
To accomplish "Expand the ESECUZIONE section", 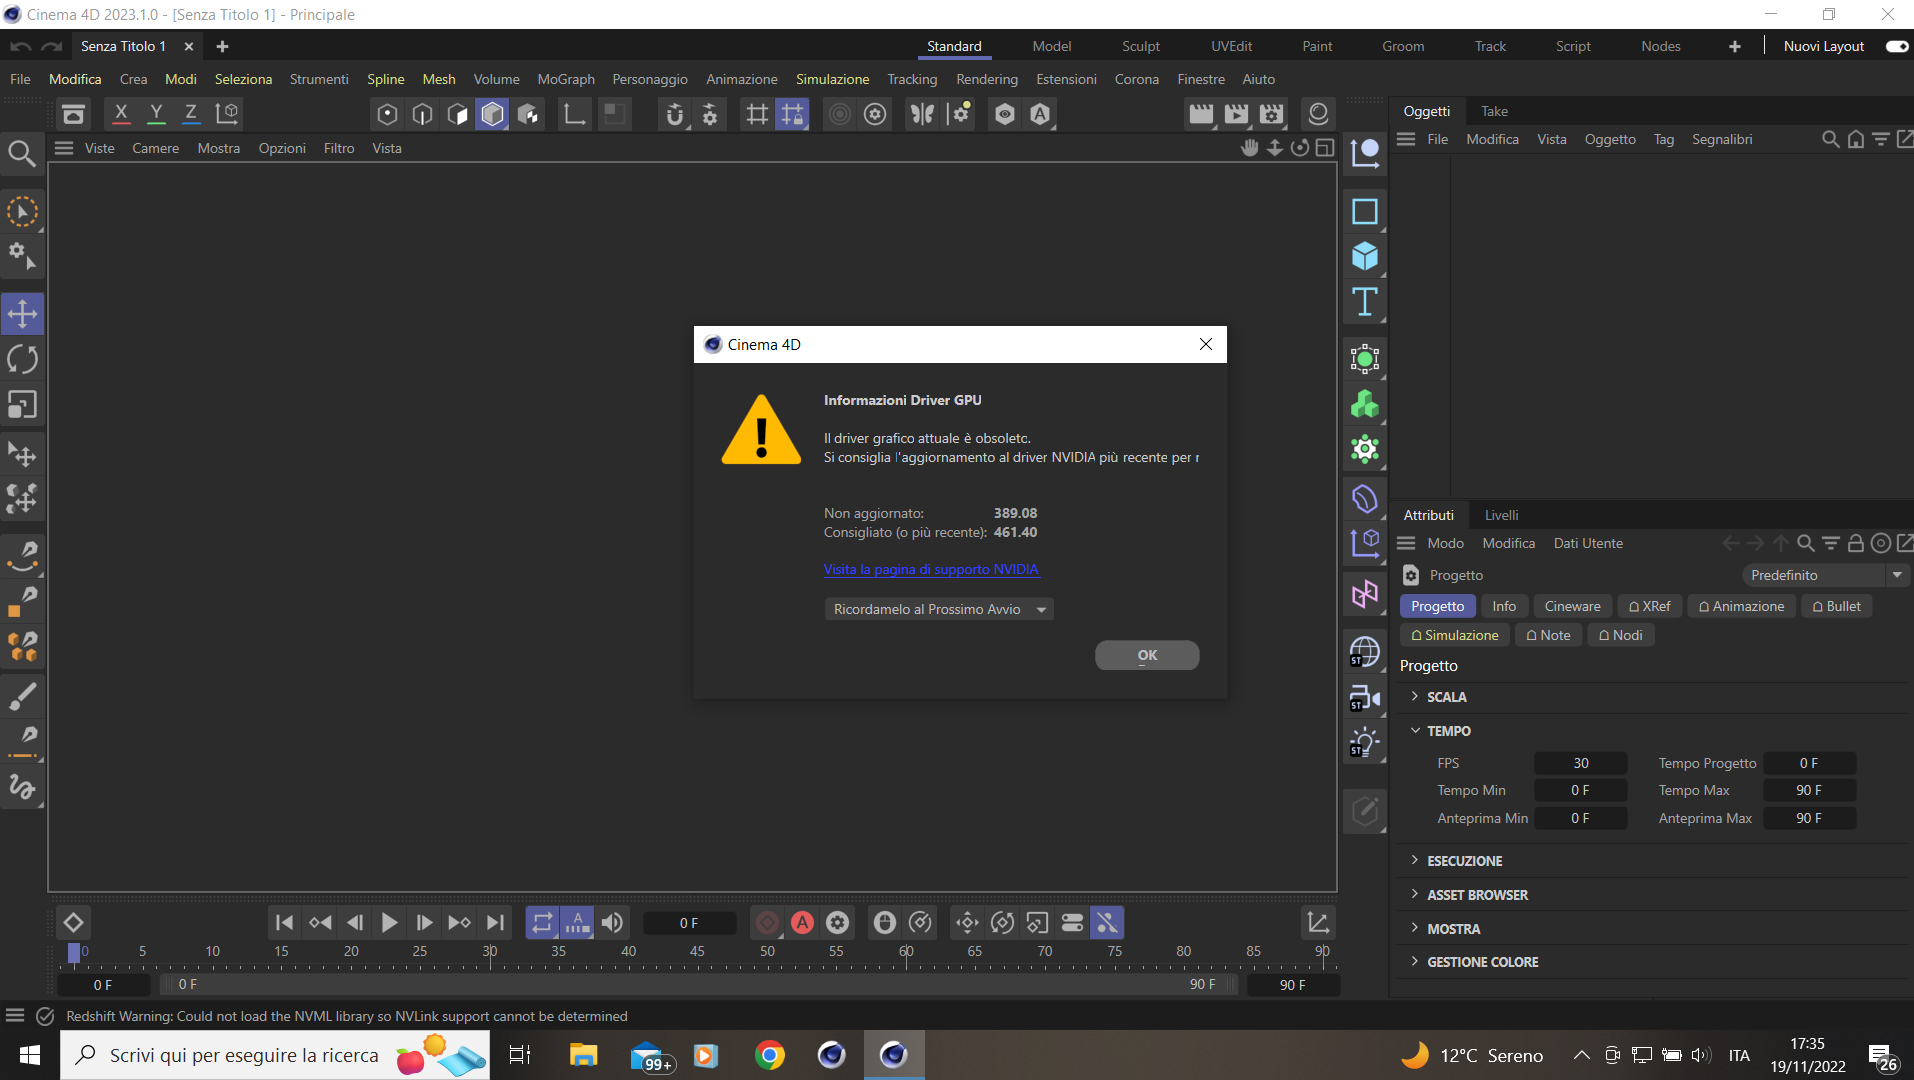I will (1464, 861).
